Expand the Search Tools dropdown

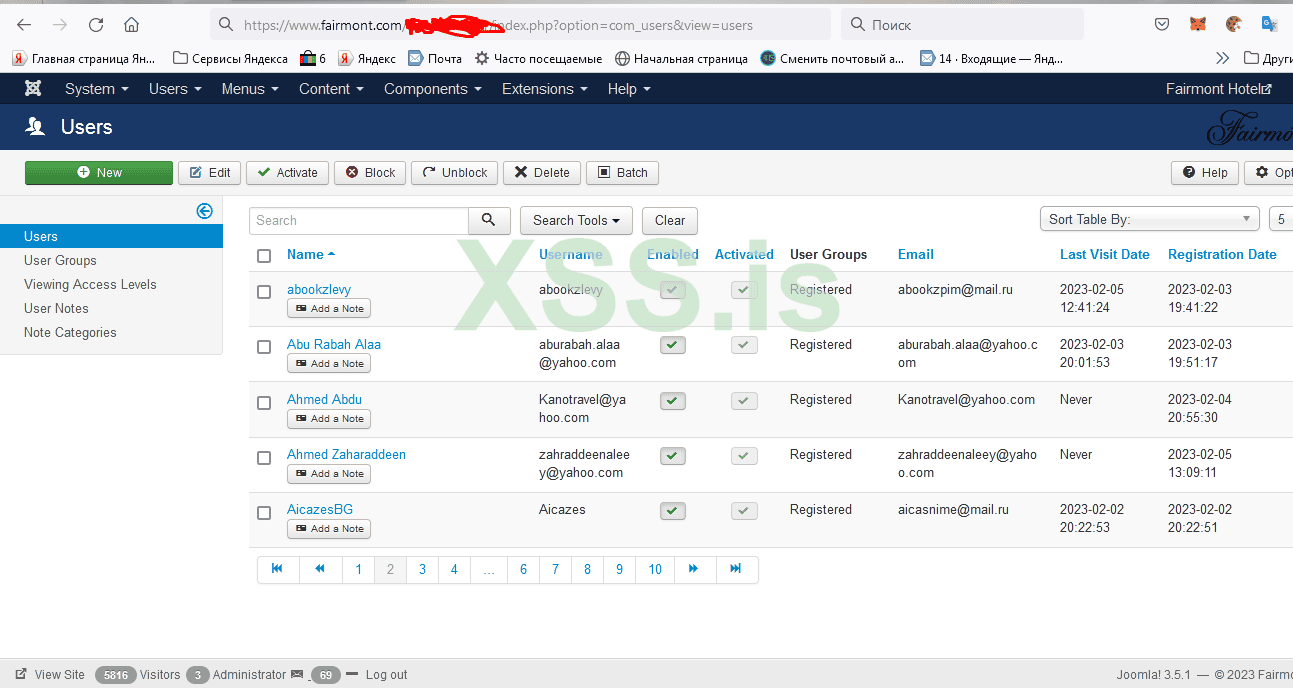576,221
